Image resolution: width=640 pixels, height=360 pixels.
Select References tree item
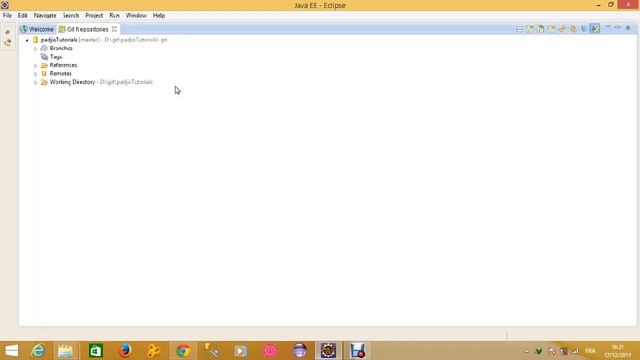pyautogui.click(x=63, y=65)
